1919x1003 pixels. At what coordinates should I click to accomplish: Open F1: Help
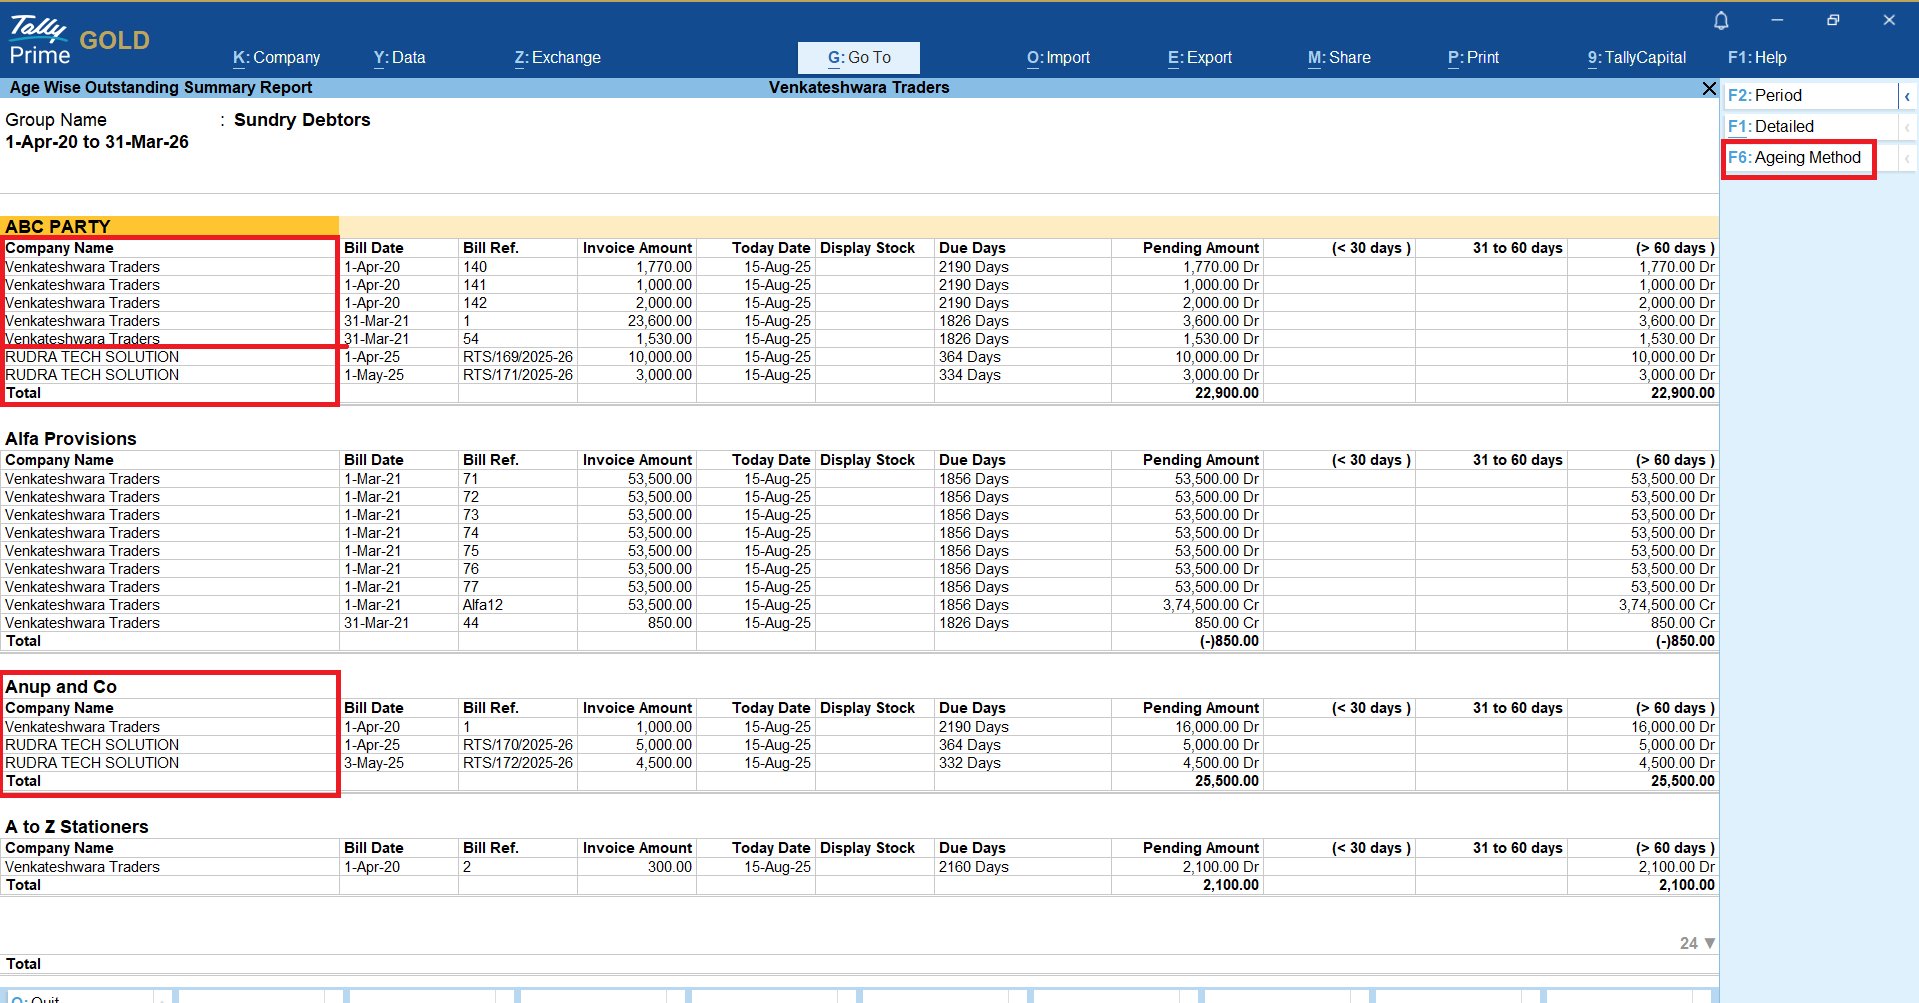pos(1757,58)
